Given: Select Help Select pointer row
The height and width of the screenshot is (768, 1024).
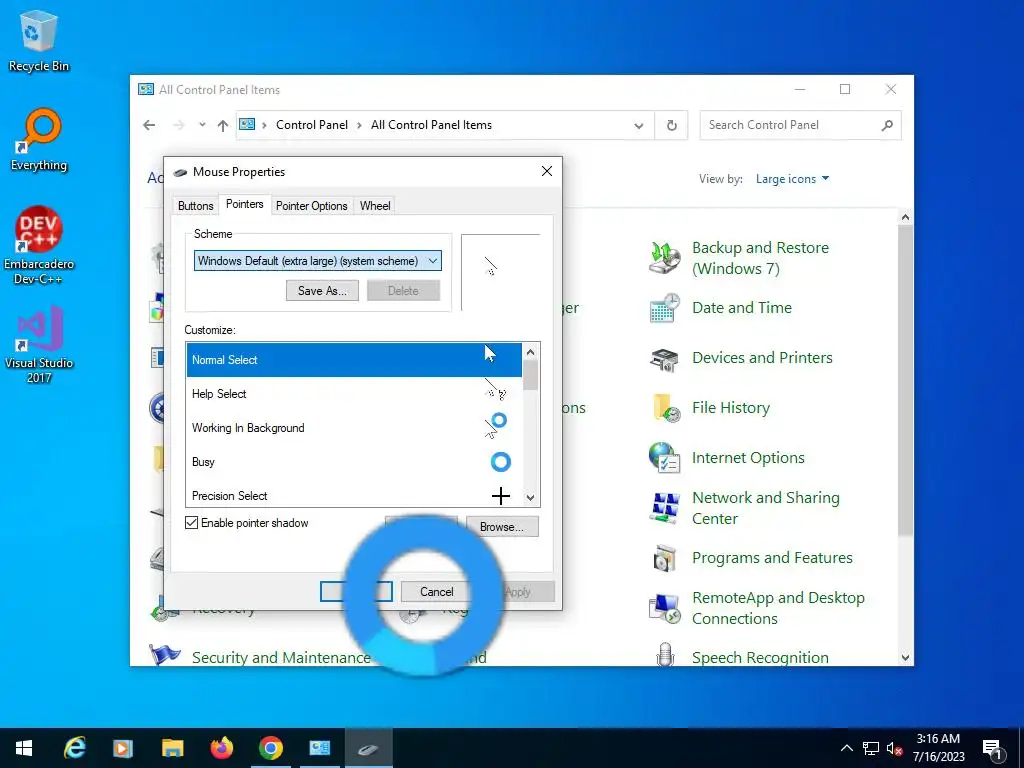Looking at the screenshot, I should pos(354,394).
